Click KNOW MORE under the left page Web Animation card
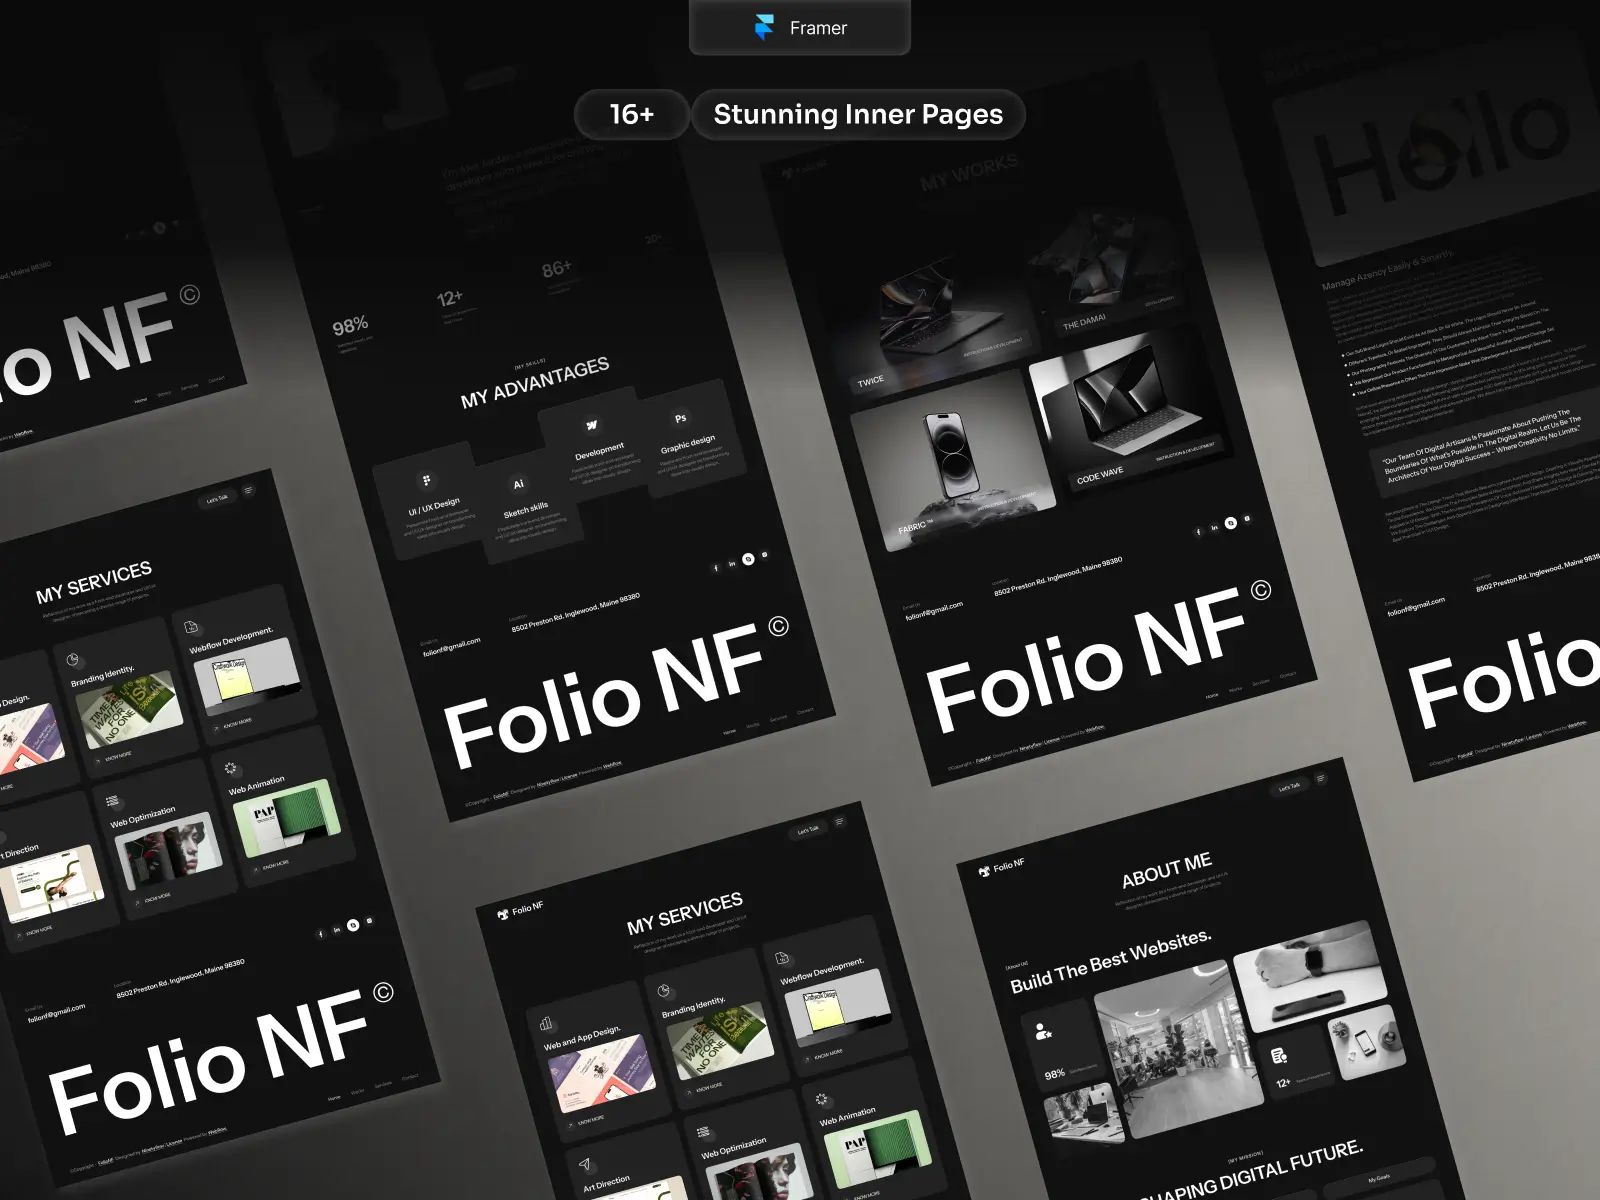The width and height of the screenshot is (1600, 1200). coord(271,865)
